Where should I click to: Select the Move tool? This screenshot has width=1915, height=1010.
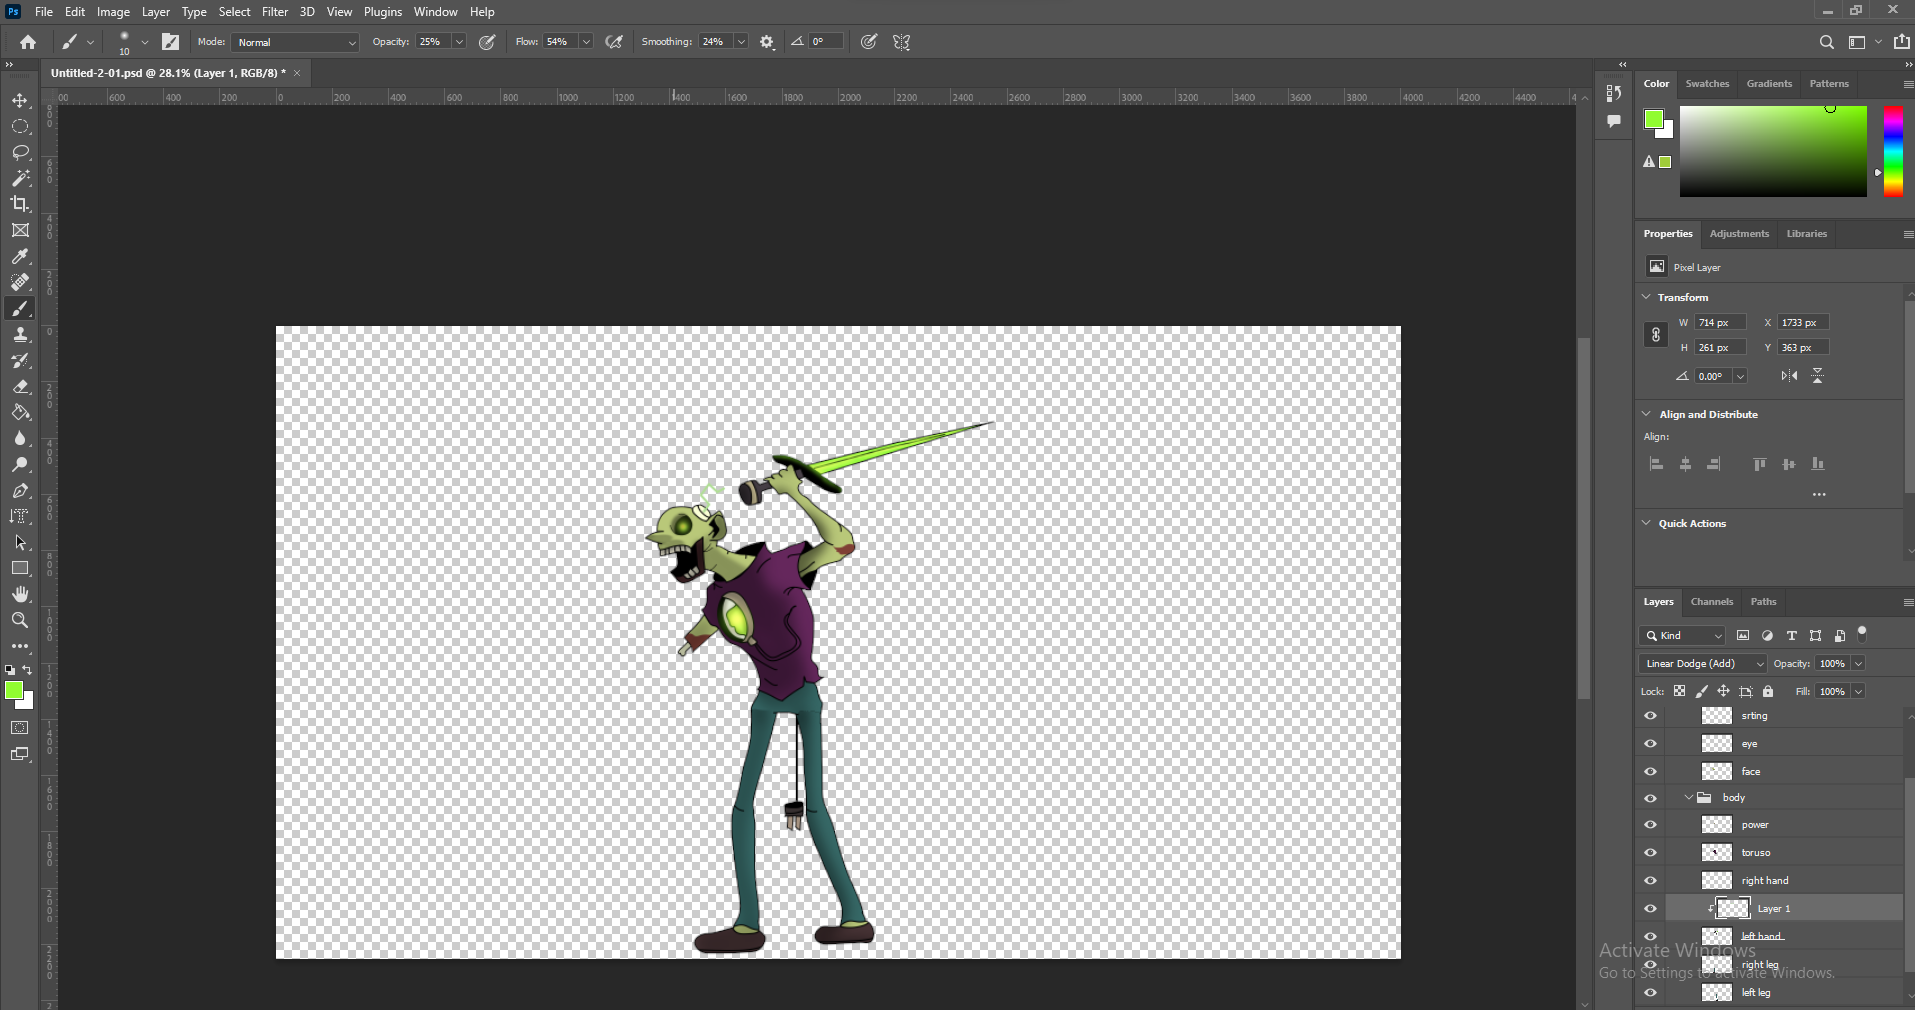point(20,101)
